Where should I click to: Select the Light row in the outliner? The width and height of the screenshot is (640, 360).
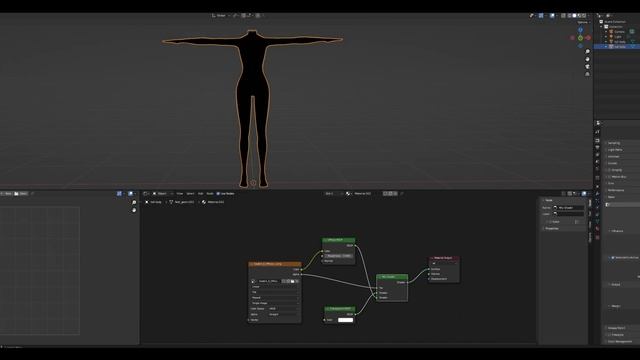coord(619,37)
